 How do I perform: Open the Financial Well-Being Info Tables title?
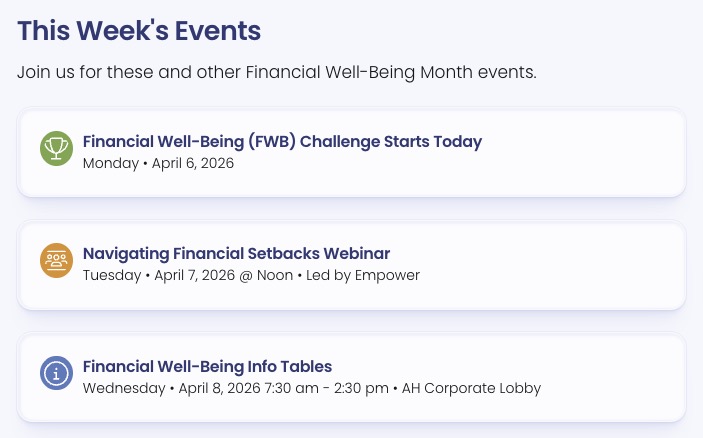pyautogui.click(x=207, y=366)
